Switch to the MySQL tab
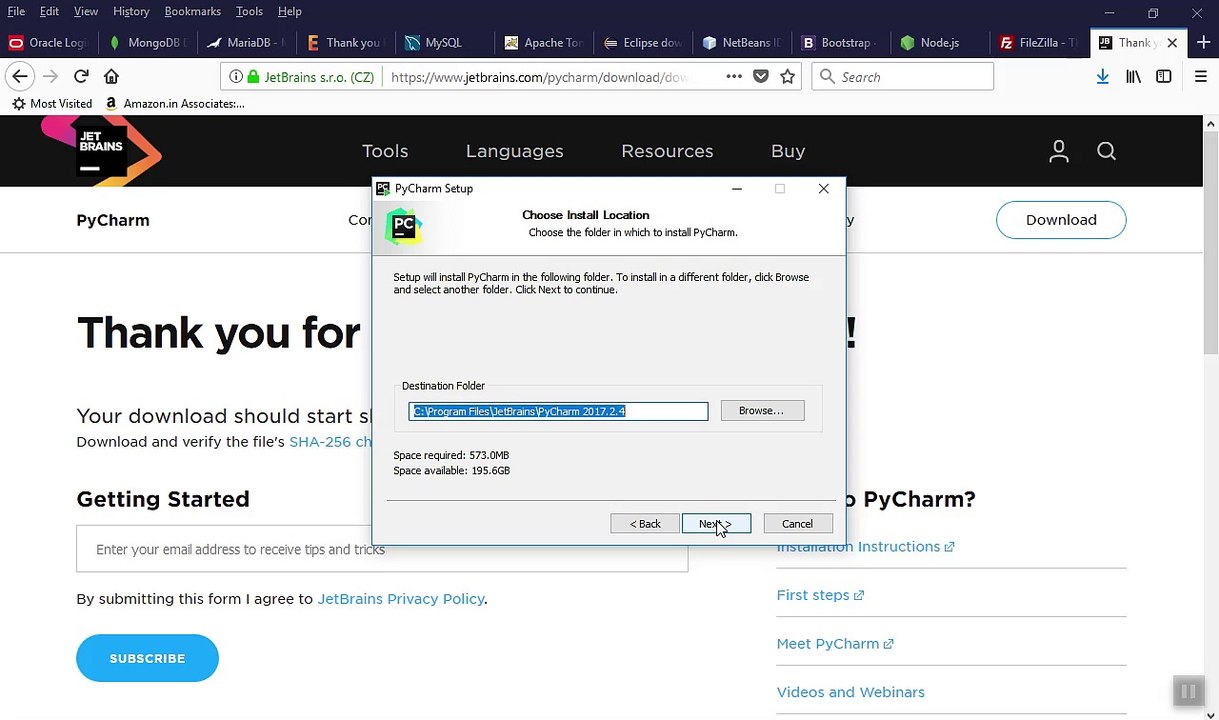The height and width of the screenshot is (720, 1219). pyautogui.click(x=444, y=43)
